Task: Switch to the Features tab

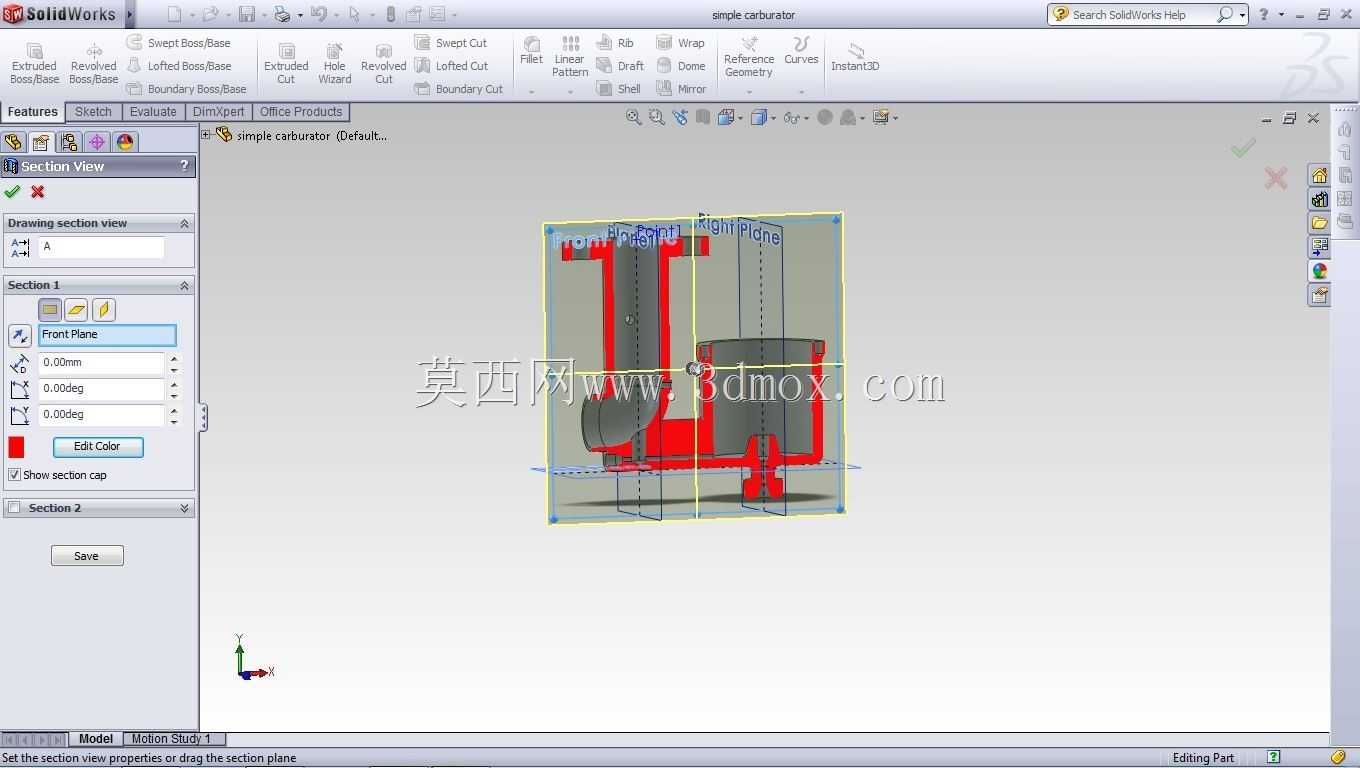Action: (x=33, y=112)
